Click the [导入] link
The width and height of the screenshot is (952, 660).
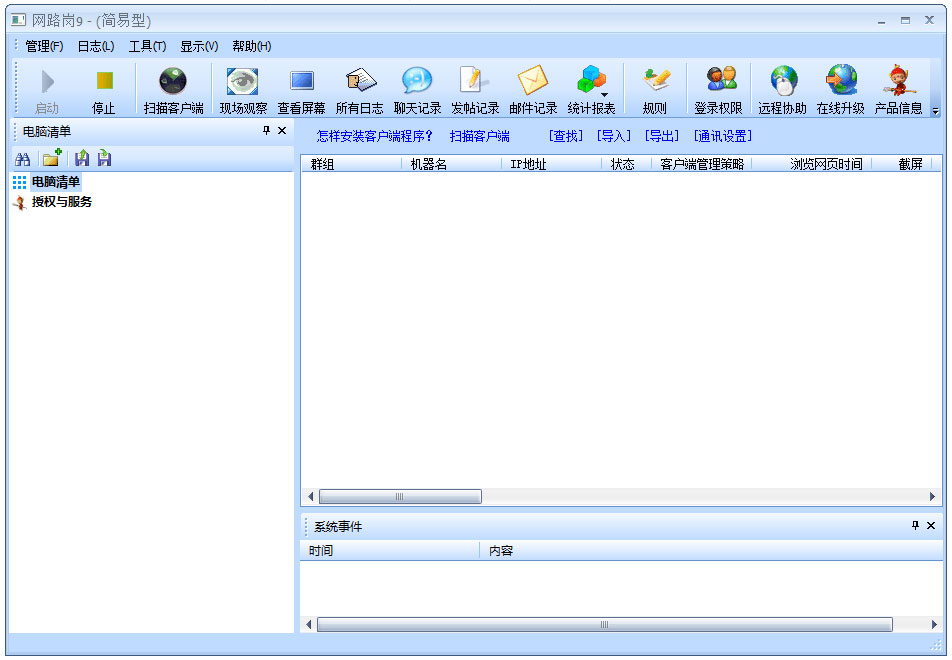[x=613, y=136]
